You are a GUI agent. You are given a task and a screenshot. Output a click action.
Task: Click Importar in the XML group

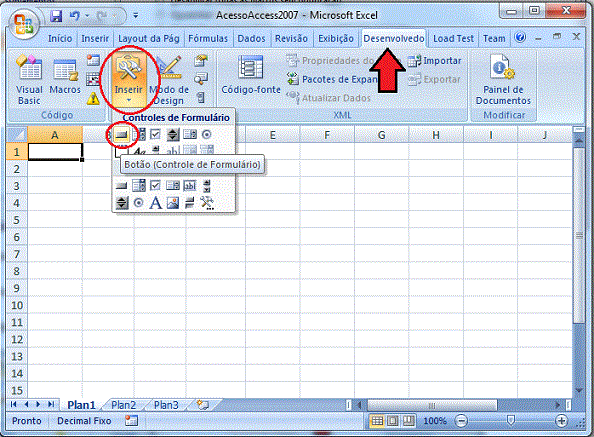click(x=435, y=61)
